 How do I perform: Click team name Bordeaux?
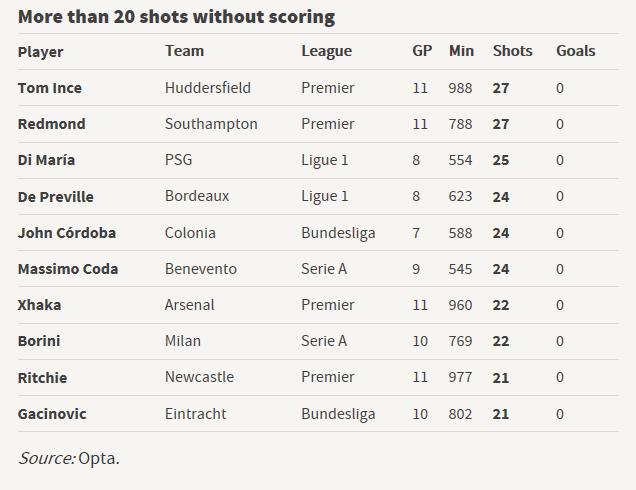click(x=197, y=196)
